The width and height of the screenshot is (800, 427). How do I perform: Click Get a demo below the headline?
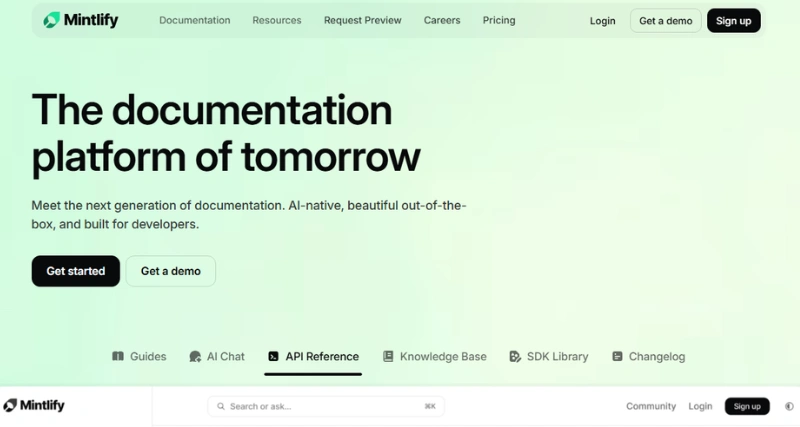point(170,271)
